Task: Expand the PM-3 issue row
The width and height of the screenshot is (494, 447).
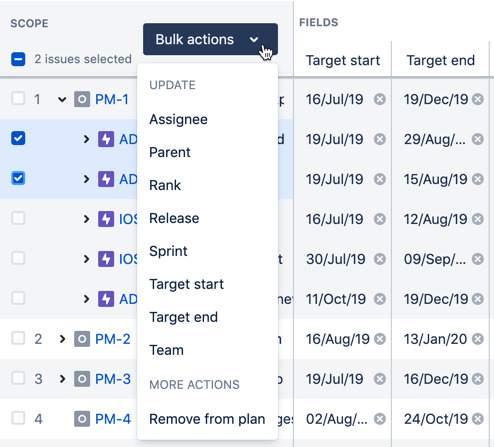Action: pyautogui.click(x=62, y=379)
